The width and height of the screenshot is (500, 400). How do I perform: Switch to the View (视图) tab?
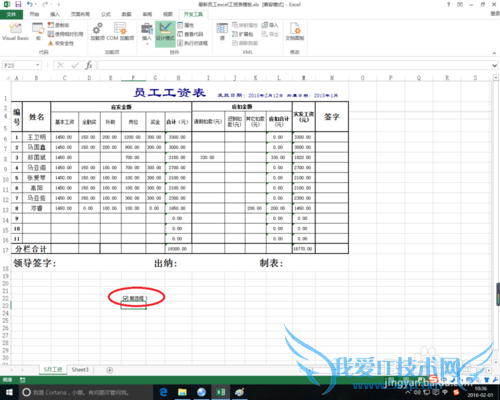click(168, 14)
